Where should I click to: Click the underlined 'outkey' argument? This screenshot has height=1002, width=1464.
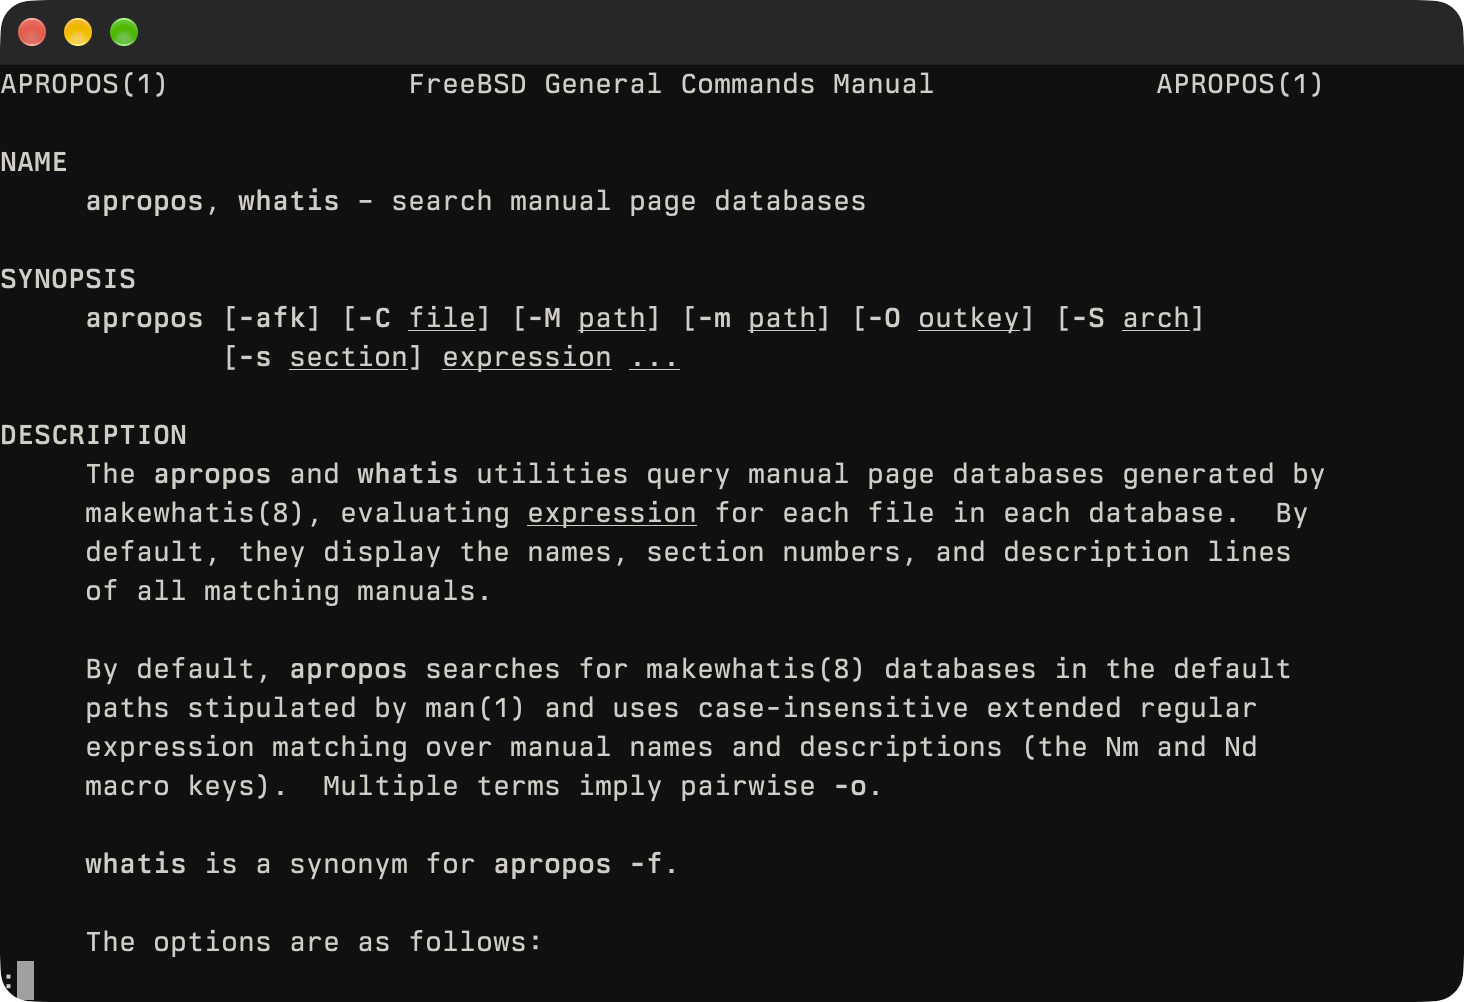point(969,318)
